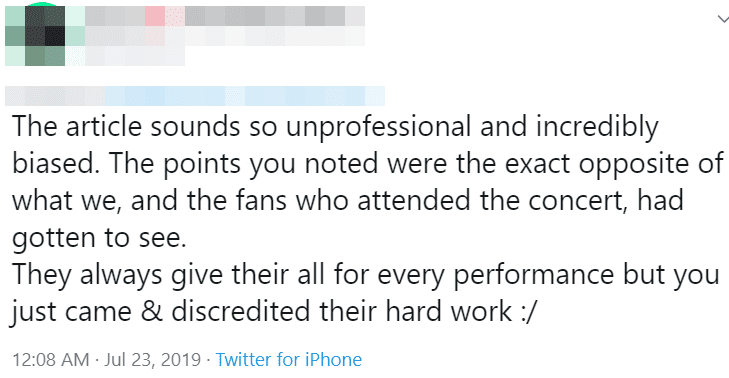Click the ampersand in the last line
The image size is (729, 378).
(152, 312)
